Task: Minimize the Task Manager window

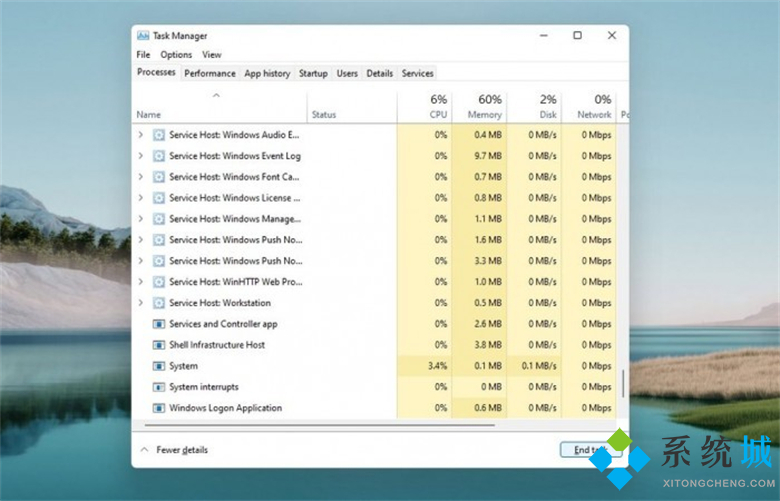Action: pos(544,35)
